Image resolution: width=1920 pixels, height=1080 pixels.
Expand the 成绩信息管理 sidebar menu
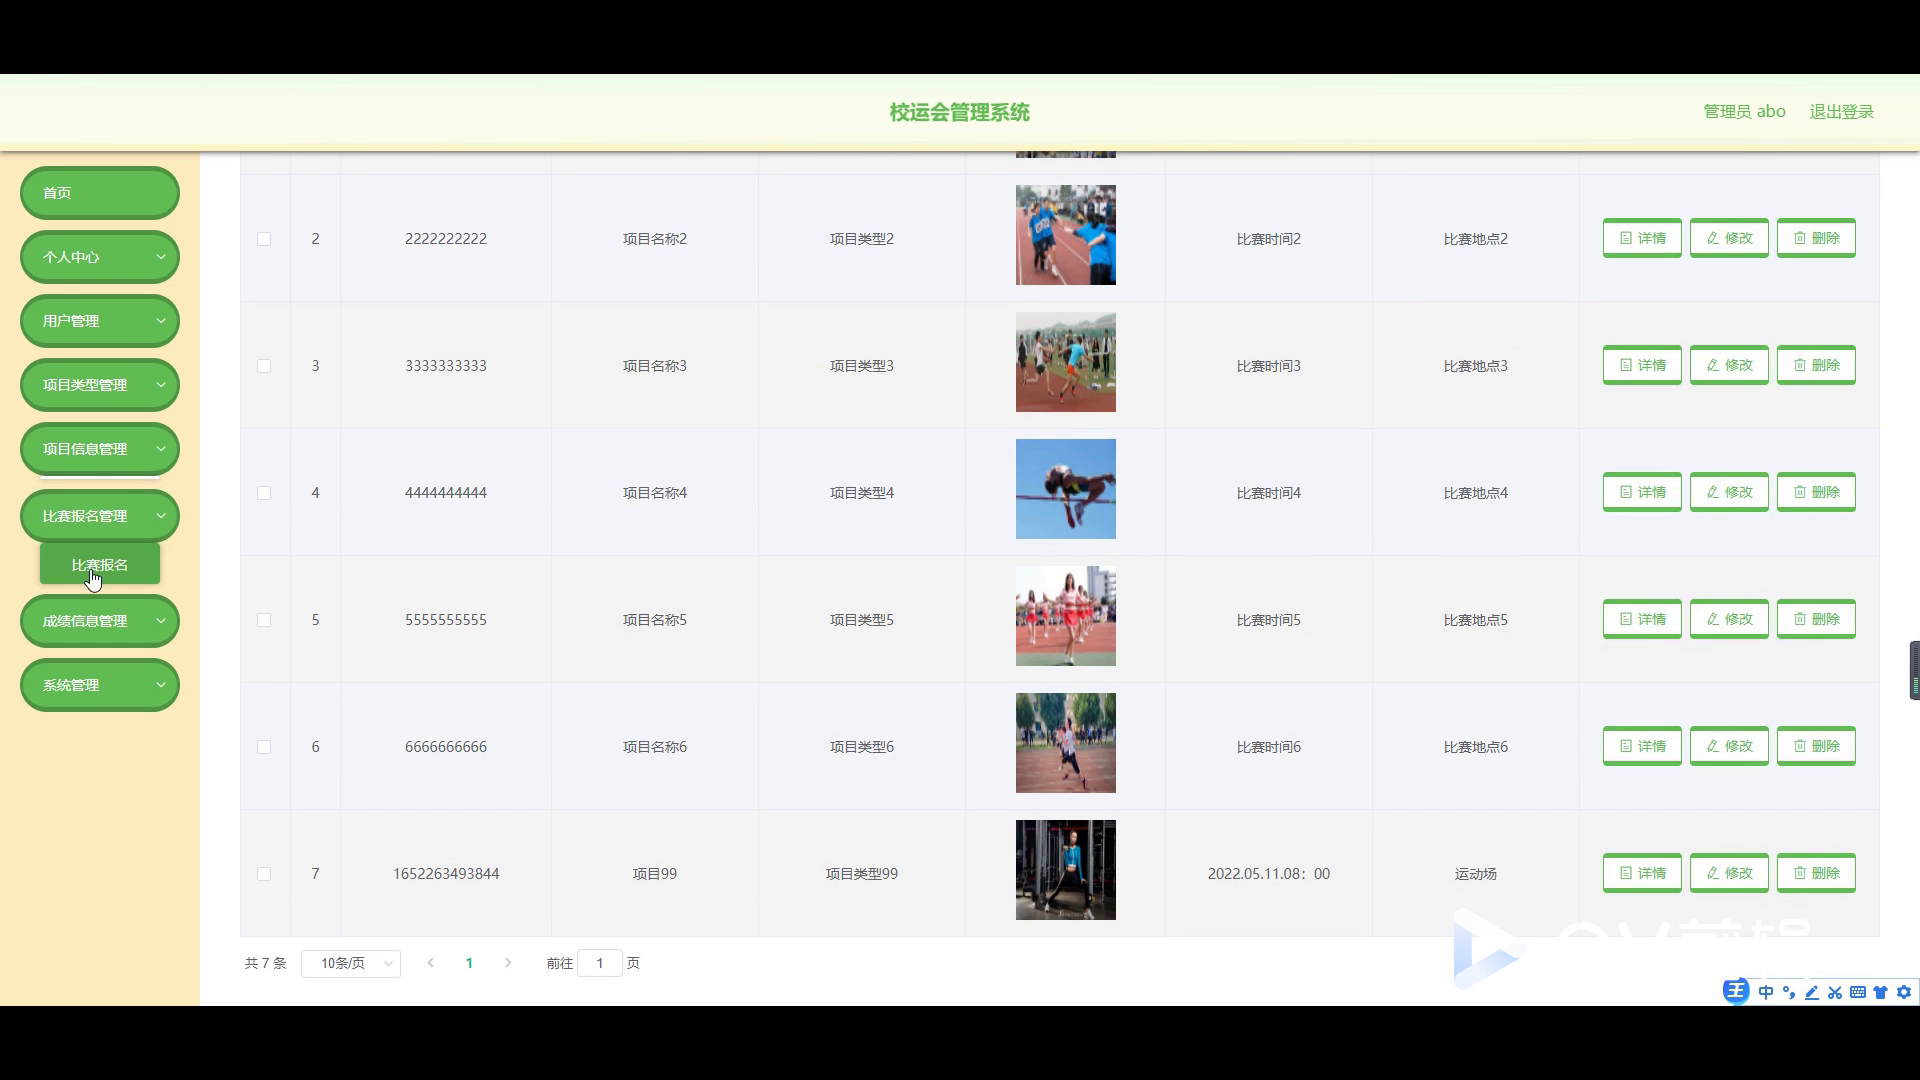(x=100, y=621)
